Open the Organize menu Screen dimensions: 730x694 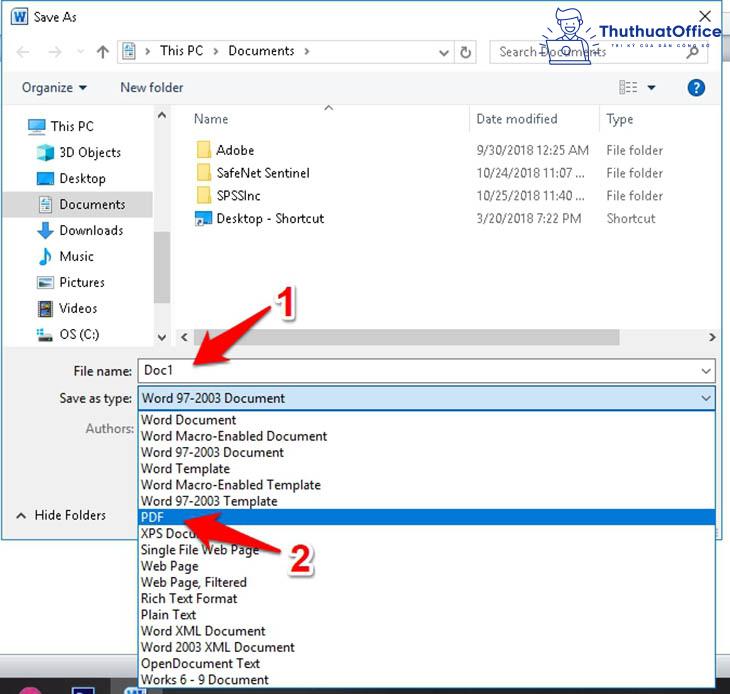pos(54,88)
